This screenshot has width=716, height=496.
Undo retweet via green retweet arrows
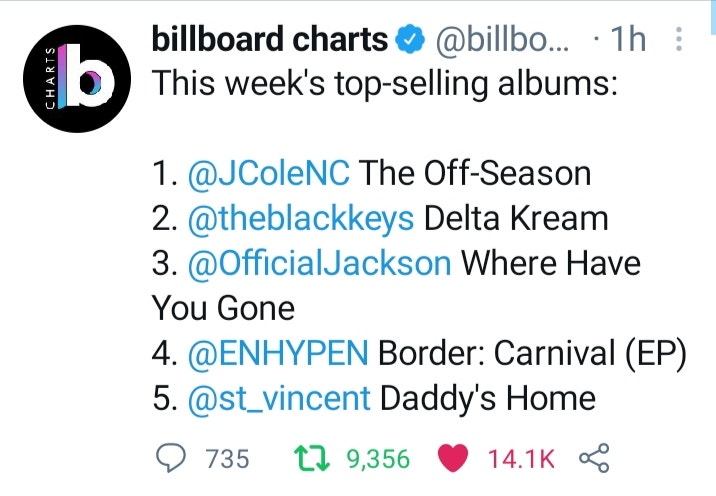pos(312,459)
